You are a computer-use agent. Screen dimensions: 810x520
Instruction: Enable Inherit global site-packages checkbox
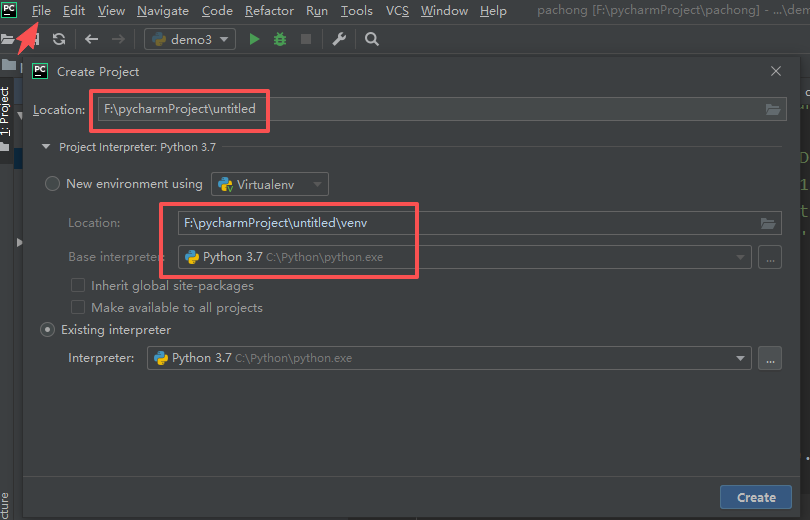pos(78,286)
